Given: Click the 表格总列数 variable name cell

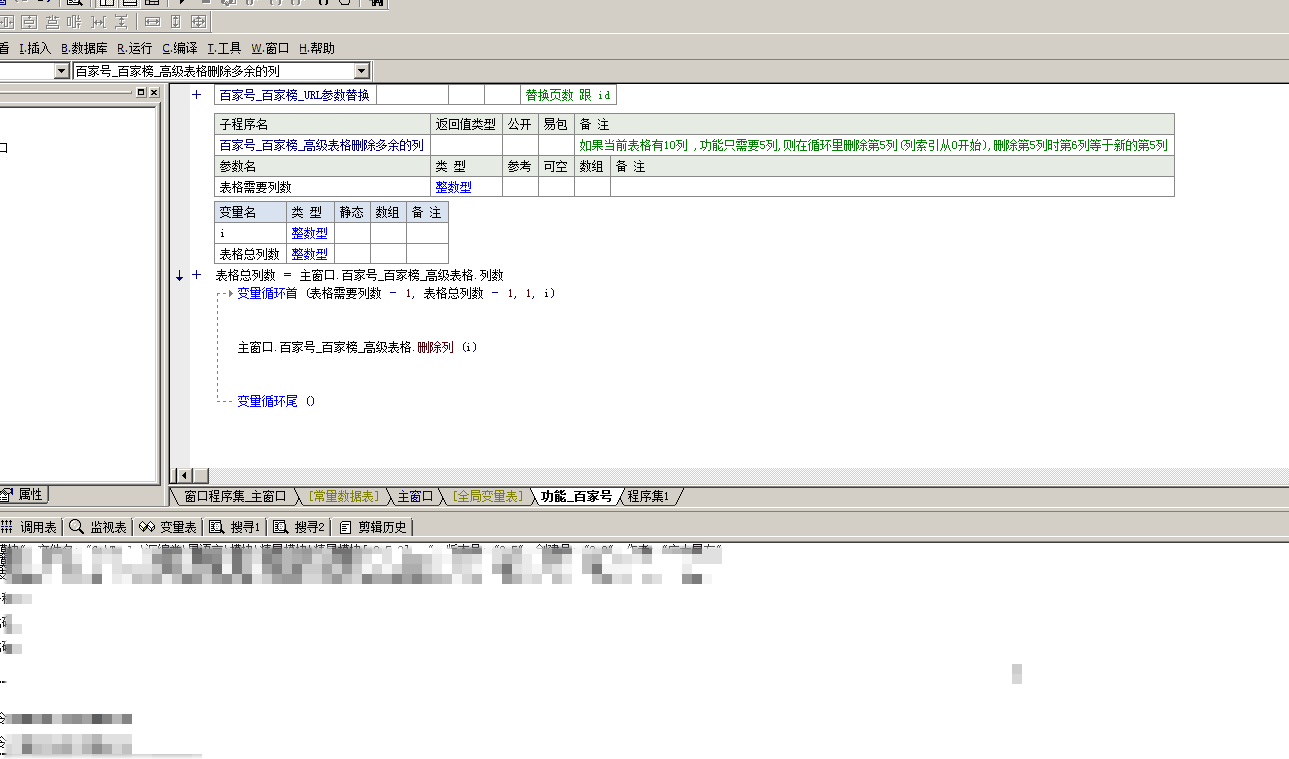Looking at the screenshot, I should 250,254.
